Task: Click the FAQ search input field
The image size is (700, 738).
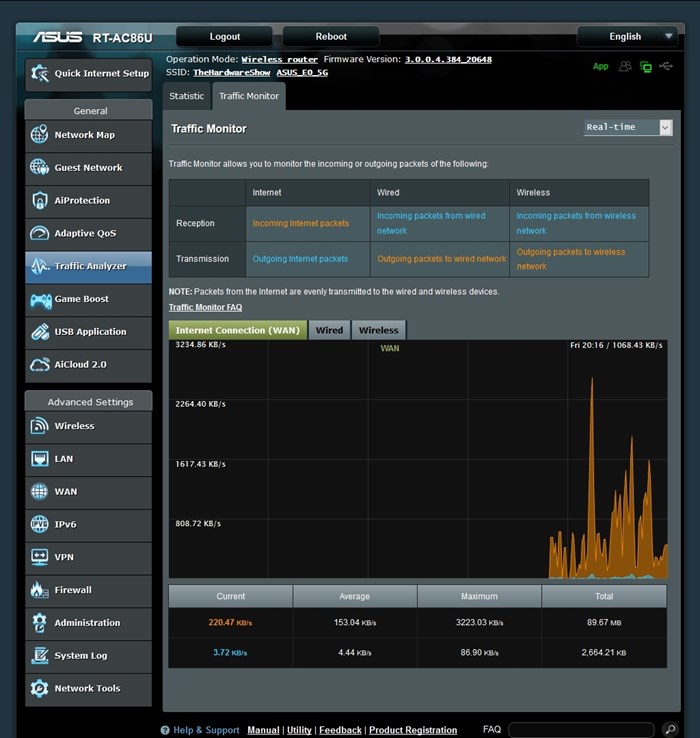Action: coord(582,730)
